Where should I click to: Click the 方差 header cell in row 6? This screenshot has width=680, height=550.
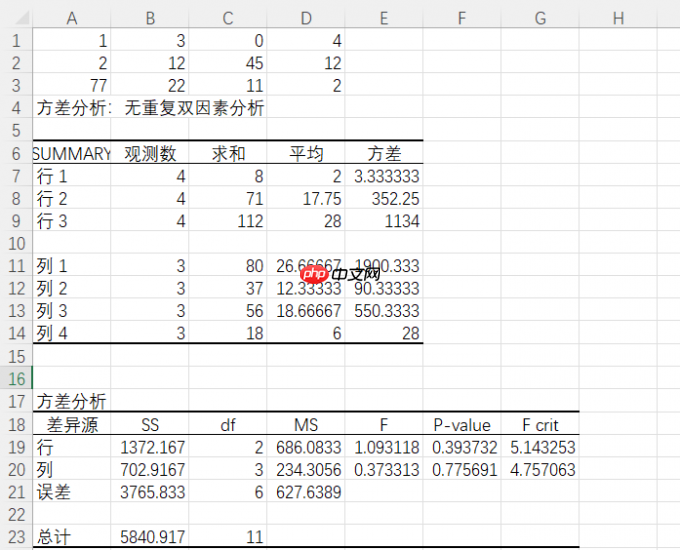384,154
